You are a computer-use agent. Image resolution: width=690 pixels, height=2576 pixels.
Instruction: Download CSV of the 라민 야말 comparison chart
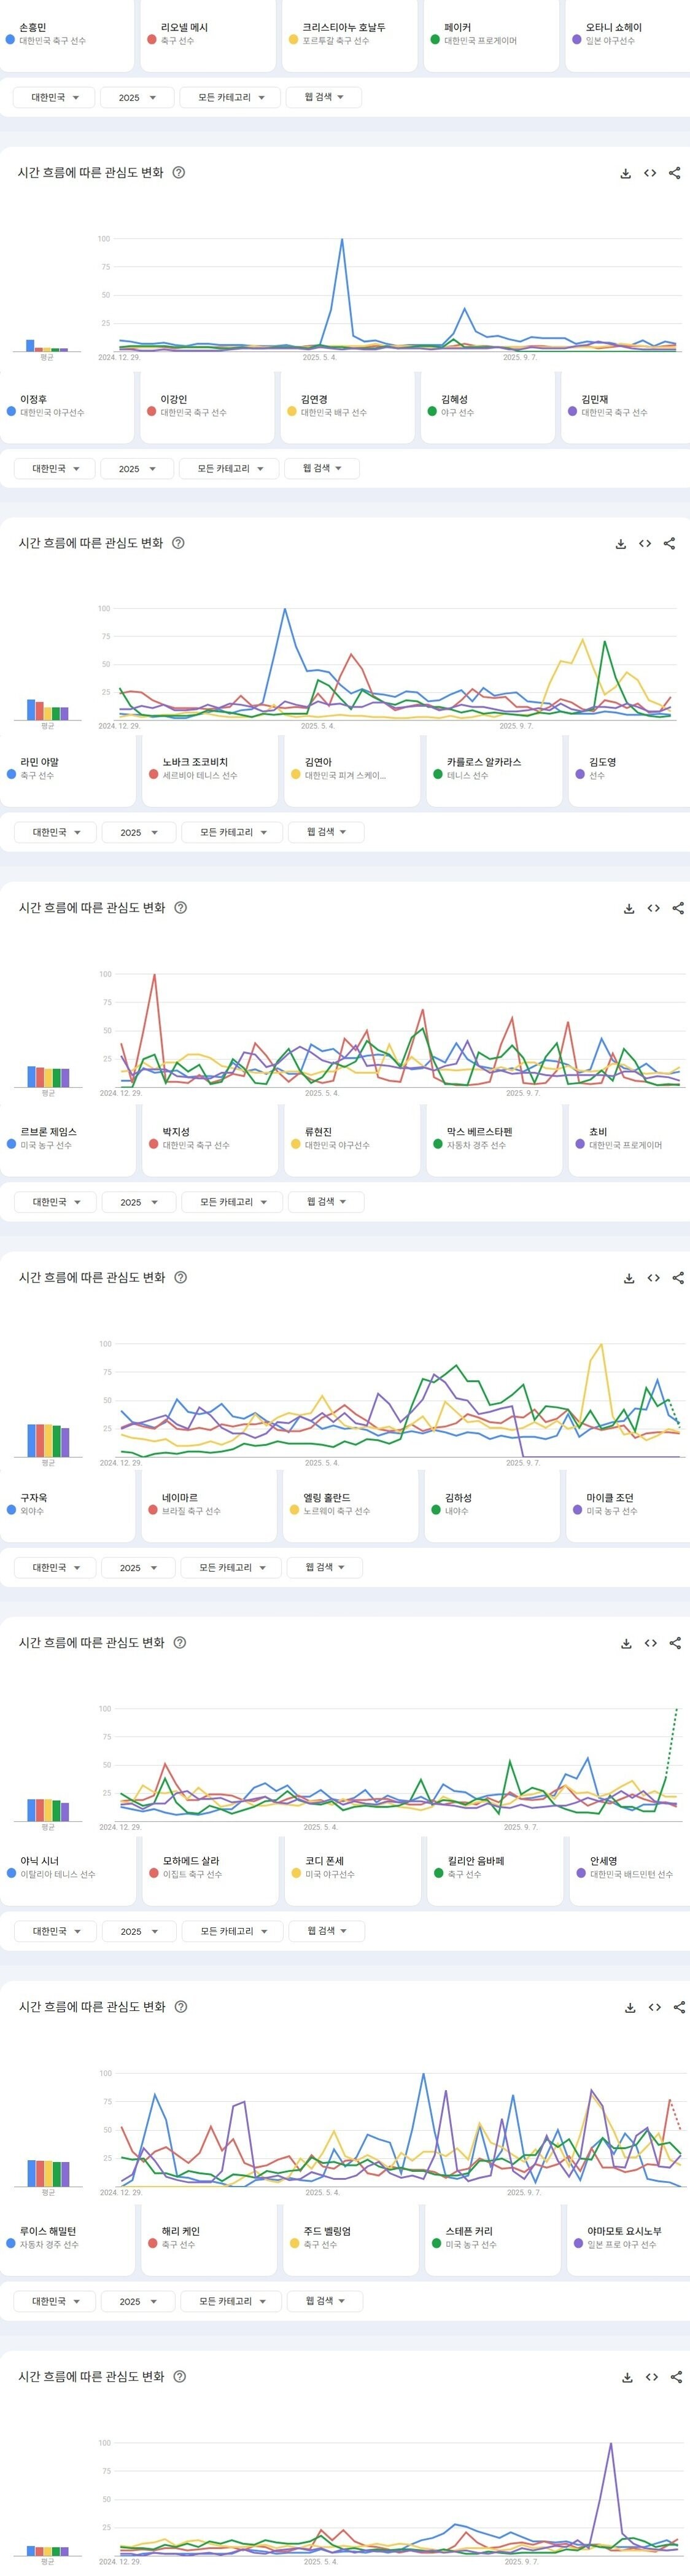click(x=629, y=908)
